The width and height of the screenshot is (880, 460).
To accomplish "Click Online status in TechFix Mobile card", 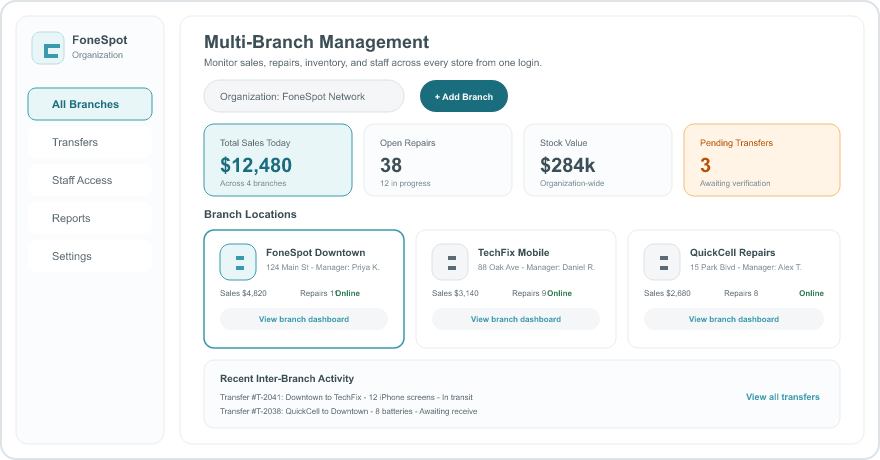I will coord(560,293).
